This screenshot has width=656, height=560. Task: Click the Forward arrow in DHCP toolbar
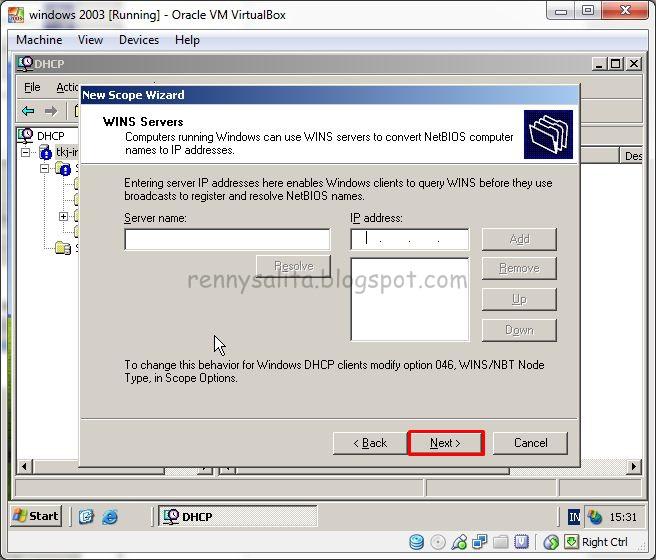click(51, 111)
